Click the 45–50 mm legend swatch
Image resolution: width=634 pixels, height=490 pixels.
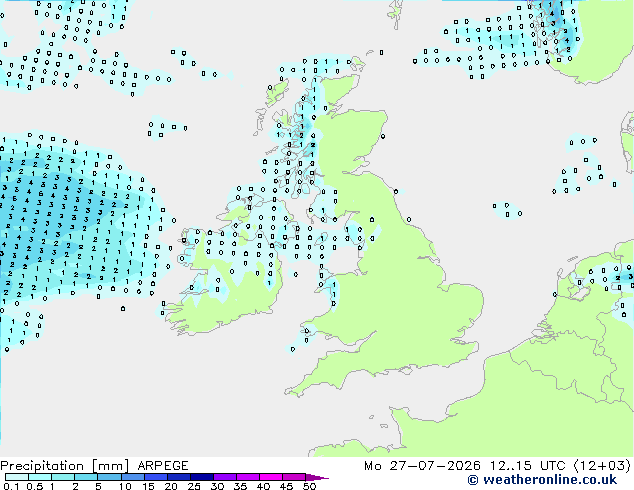[294, 477]
